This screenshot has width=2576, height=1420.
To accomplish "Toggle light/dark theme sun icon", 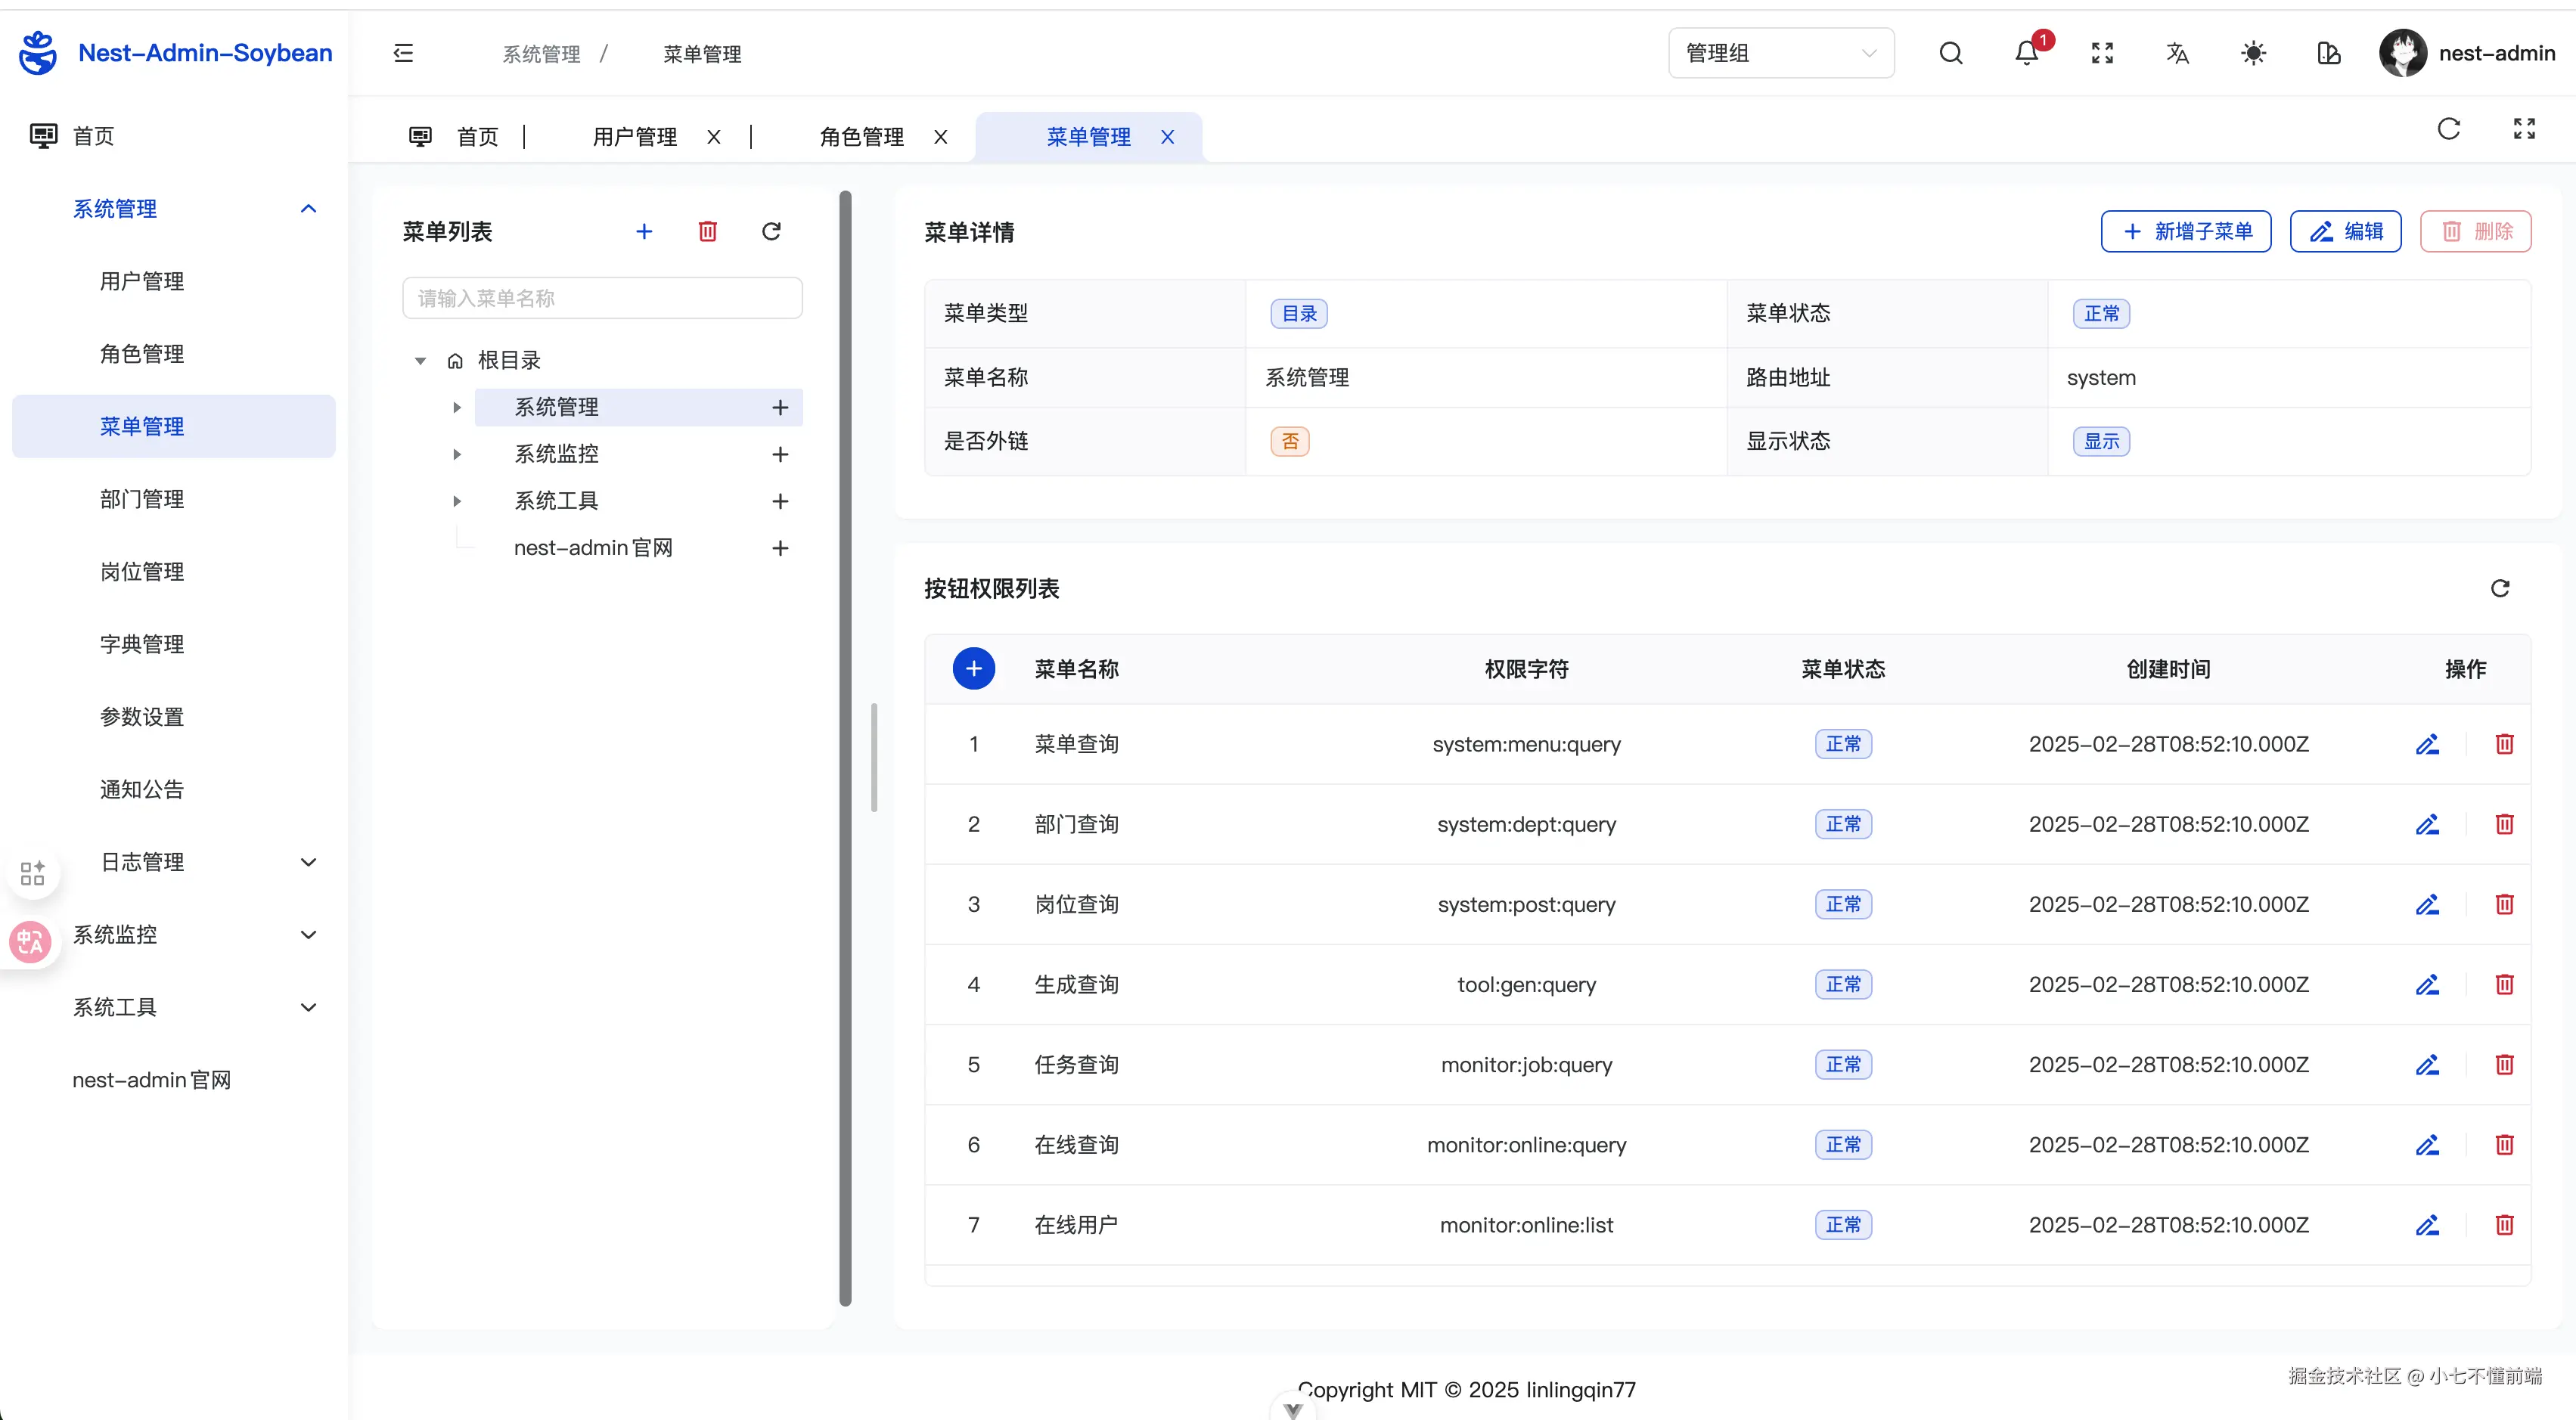I will pos(2253,53).
